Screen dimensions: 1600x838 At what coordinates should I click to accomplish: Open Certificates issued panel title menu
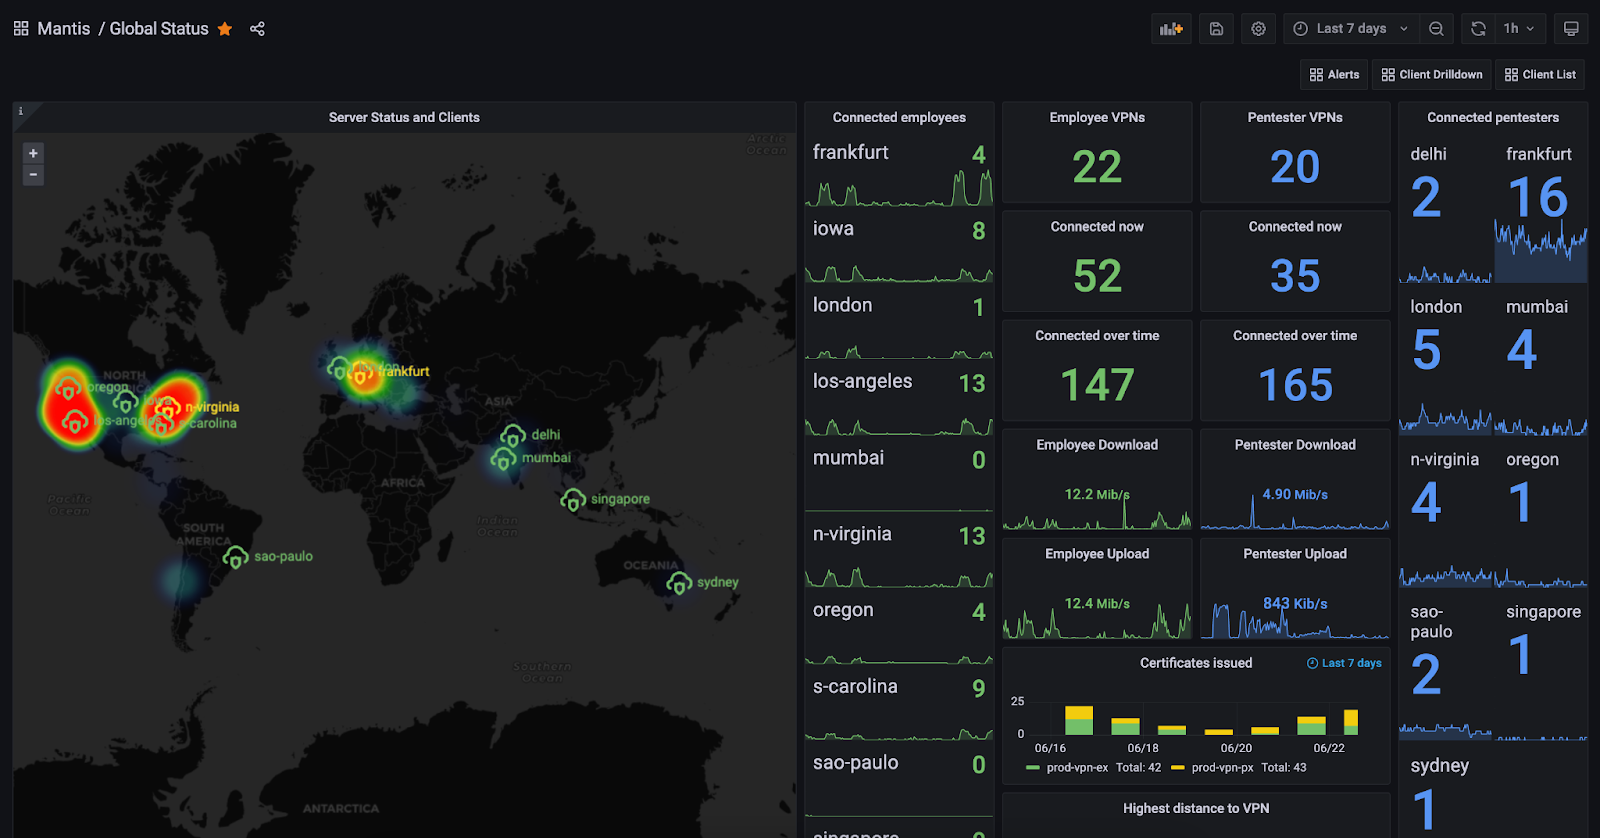[x=1196, y=663]
